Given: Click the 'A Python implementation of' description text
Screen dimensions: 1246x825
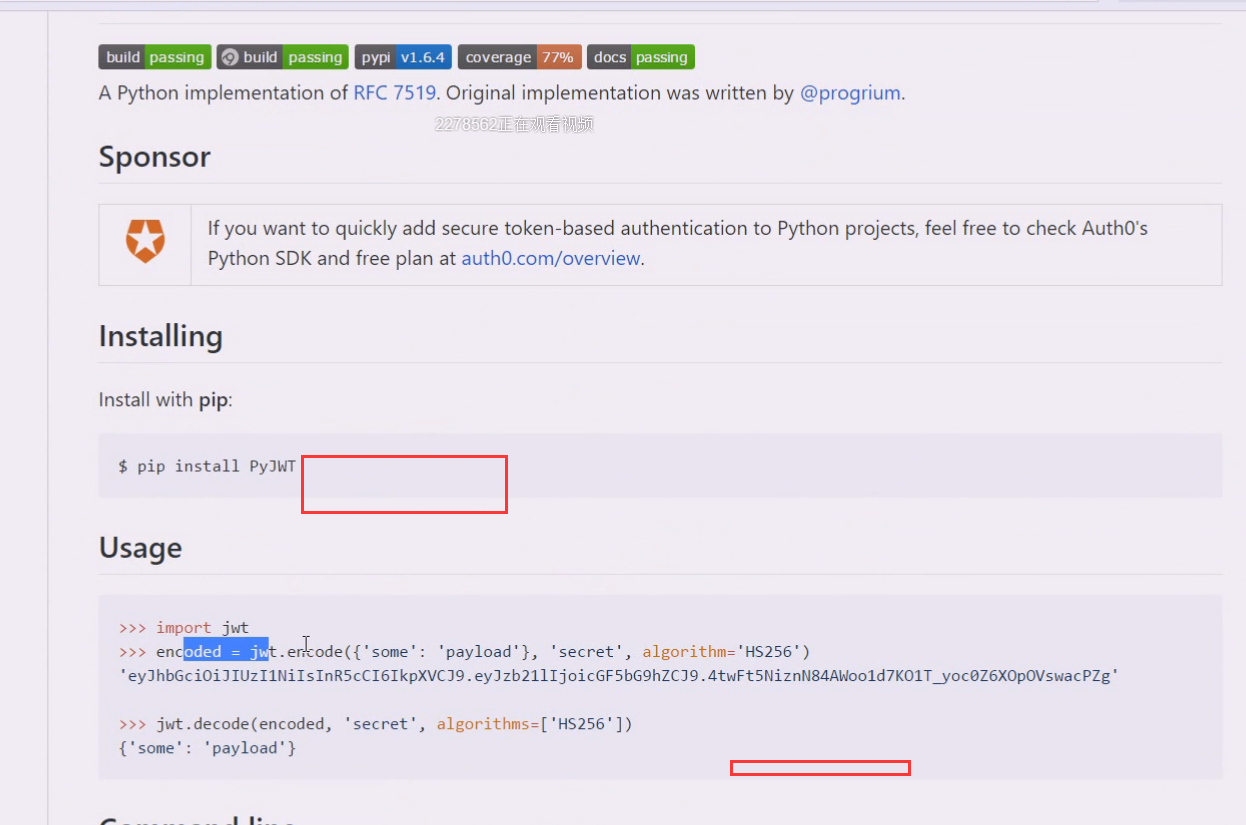Looking at the screenshot, I should tap(223, 93).
